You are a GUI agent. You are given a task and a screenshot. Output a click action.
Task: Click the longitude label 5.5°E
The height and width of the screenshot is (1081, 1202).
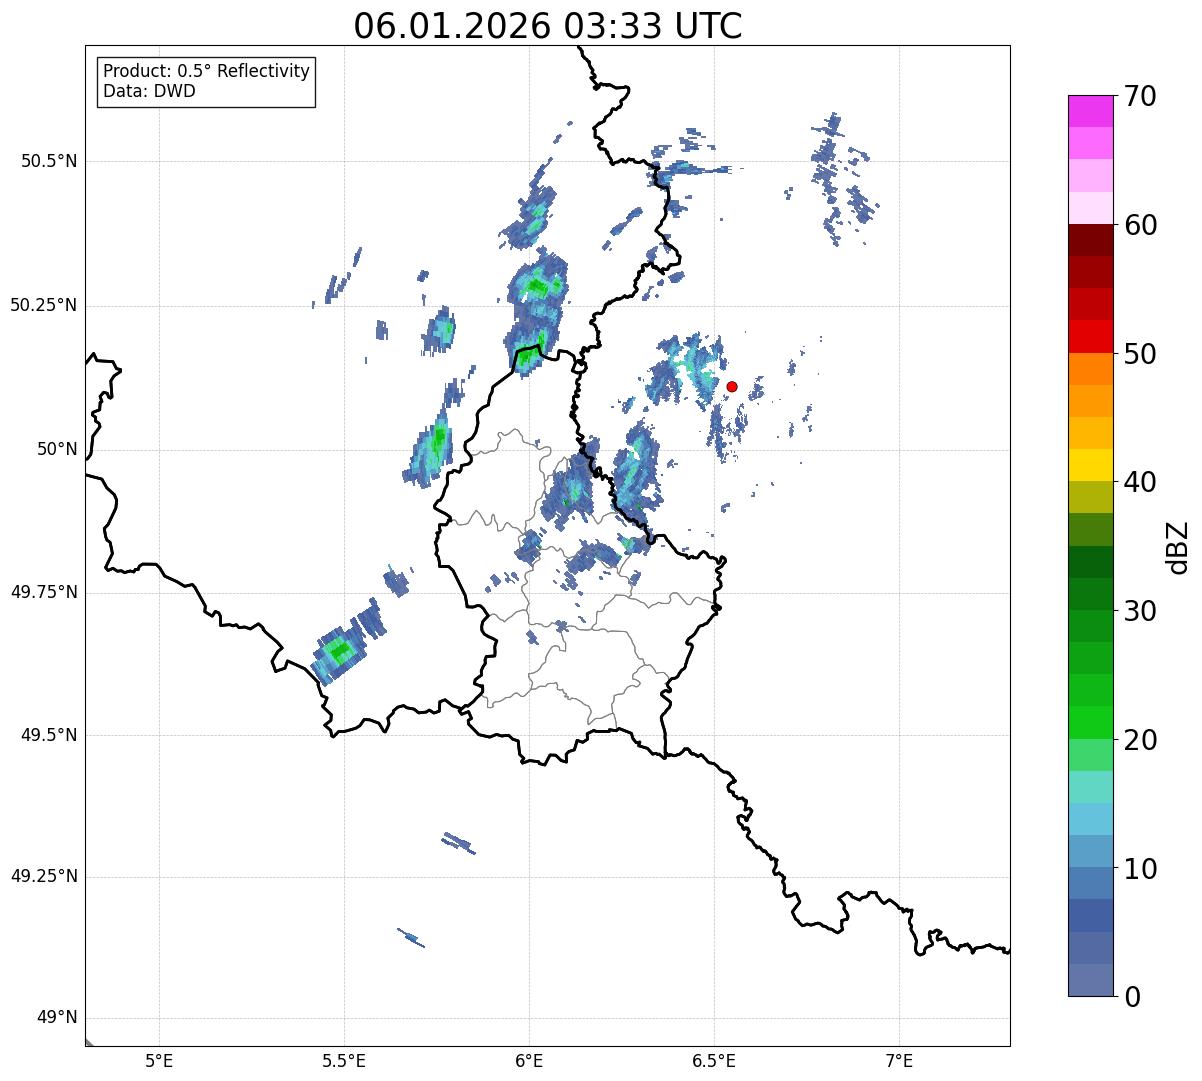tap(344, 1060)
